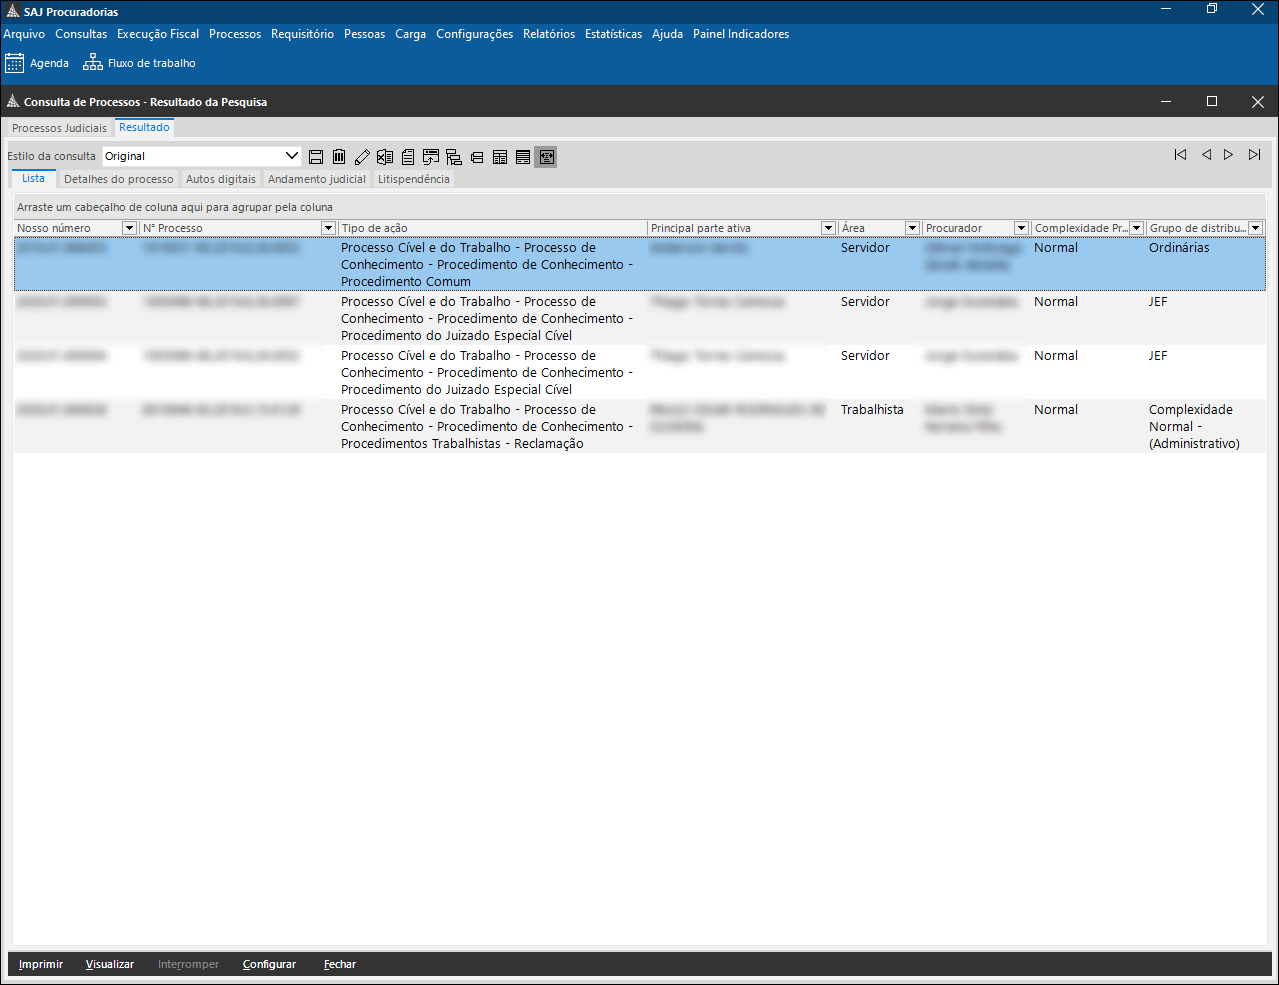
Task: Click the trash delete style icon
Action: tap(339, 157)
